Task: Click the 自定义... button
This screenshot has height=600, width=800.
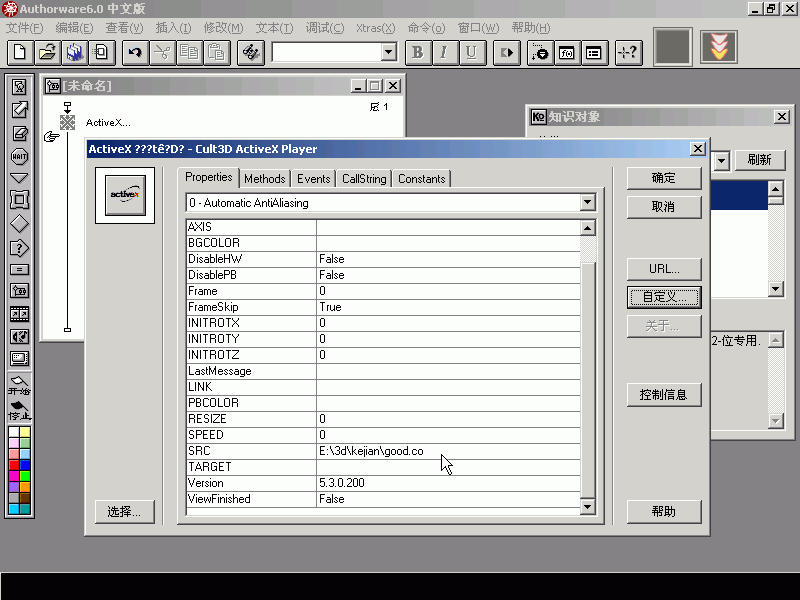Action: 664,297
